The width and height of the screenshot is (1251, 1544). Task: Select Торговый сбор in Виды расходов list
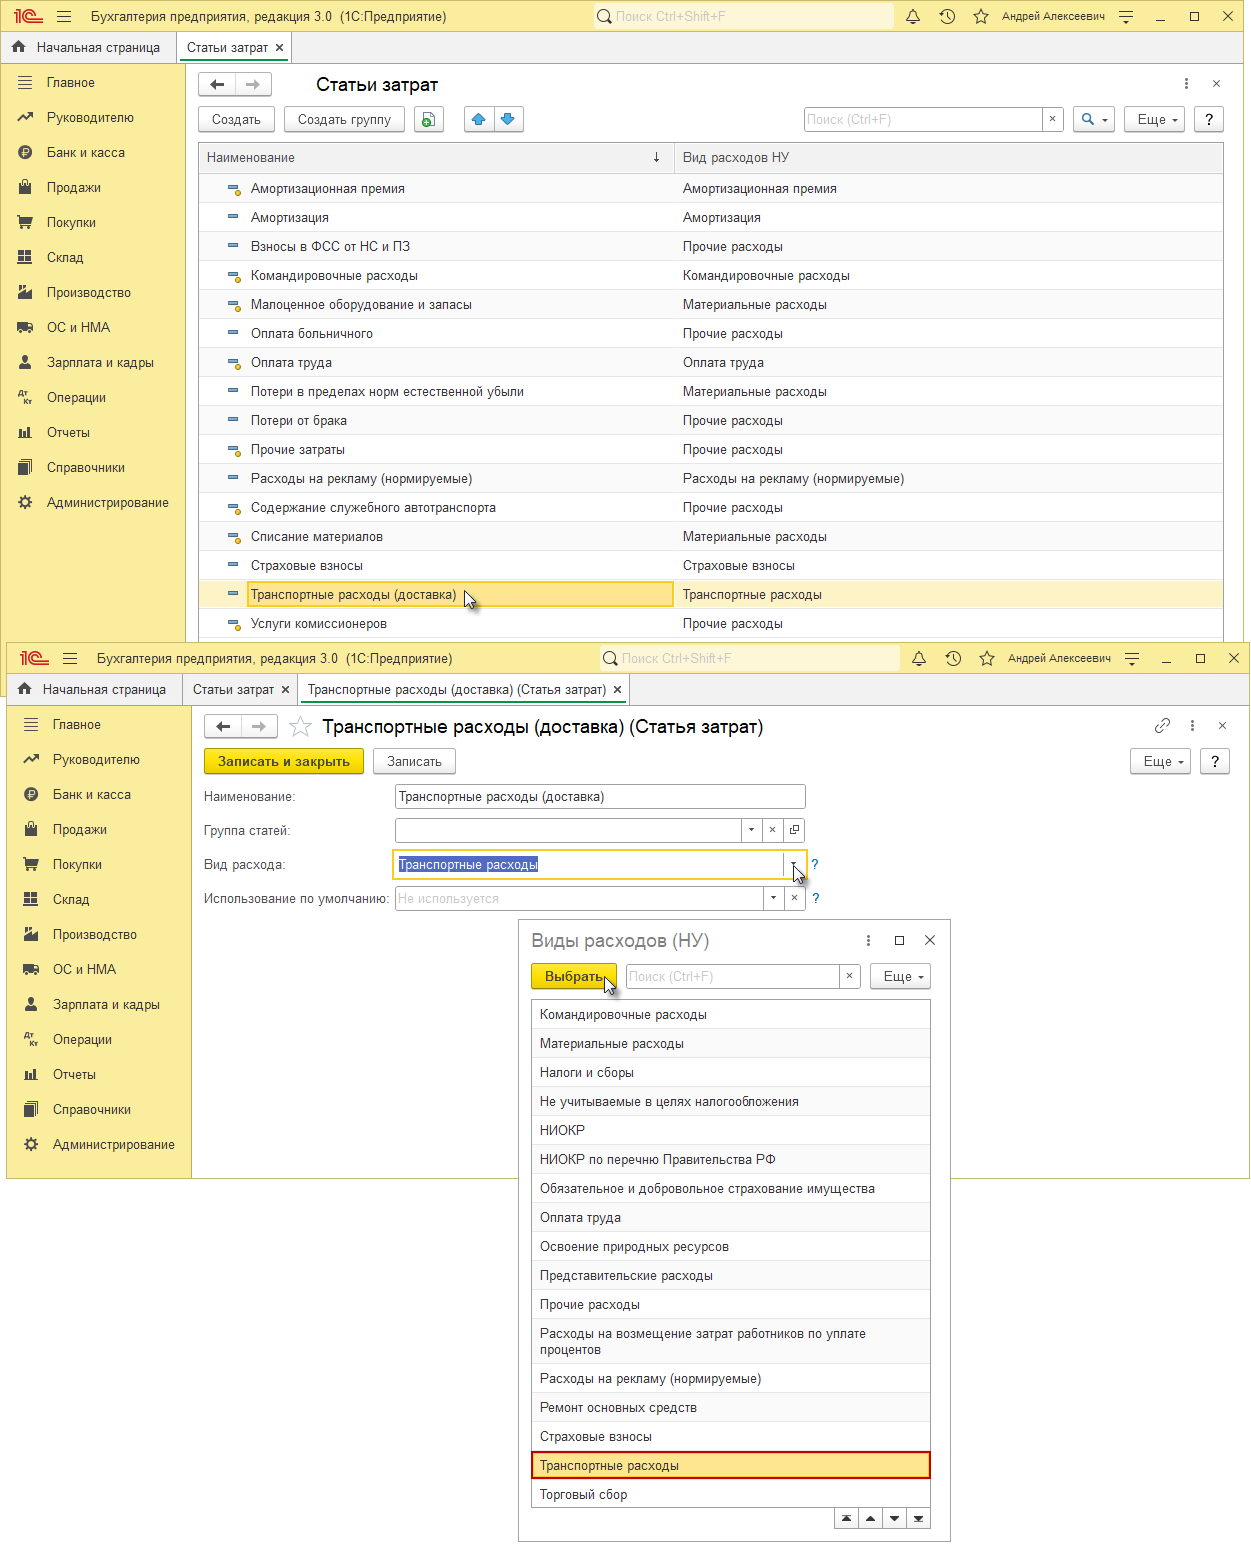pyautogui.click(x=731, y=1494)
